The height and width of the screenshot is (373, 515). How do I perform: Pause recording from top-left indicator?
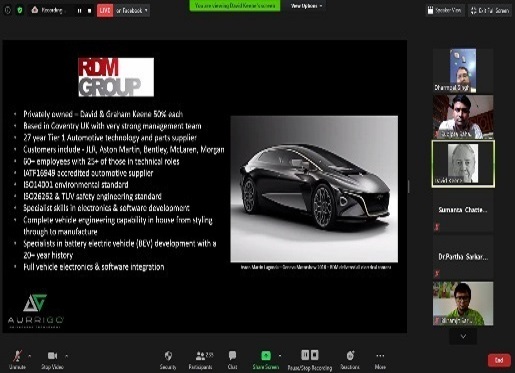(79, 11)
